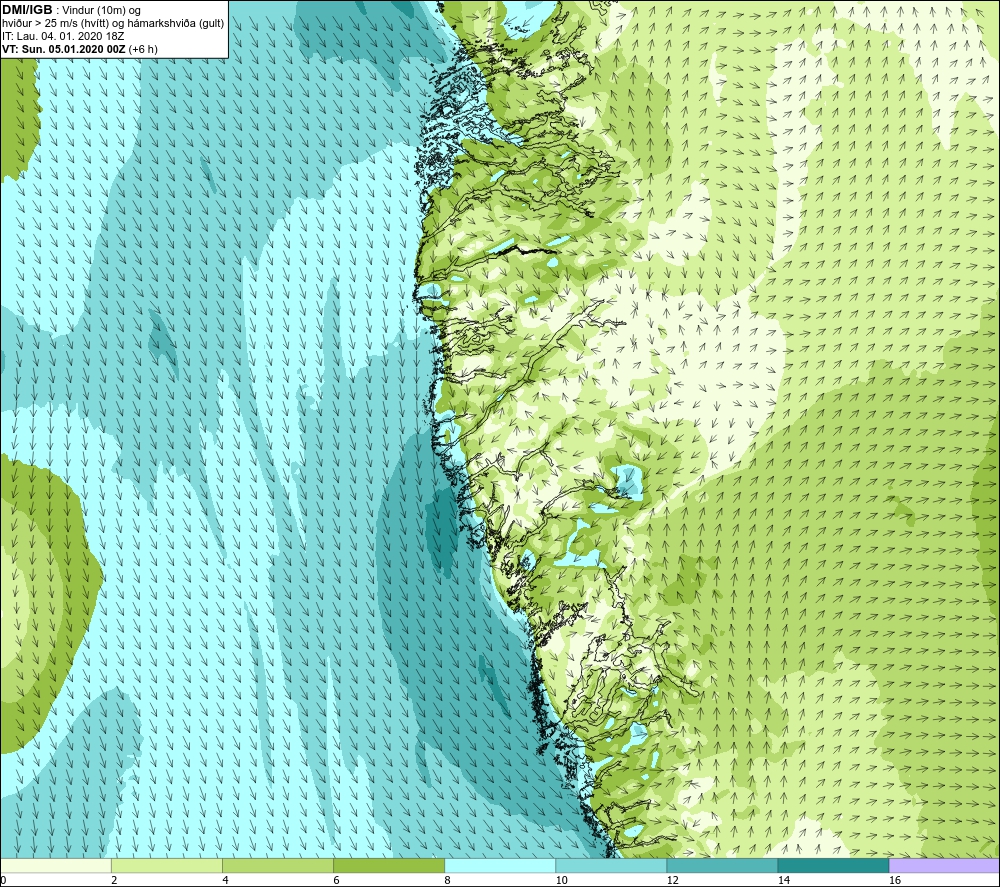This screenshot has height=887, width=1000.
Task: Click the '8' scale label
Action: (x=447, y=880)
